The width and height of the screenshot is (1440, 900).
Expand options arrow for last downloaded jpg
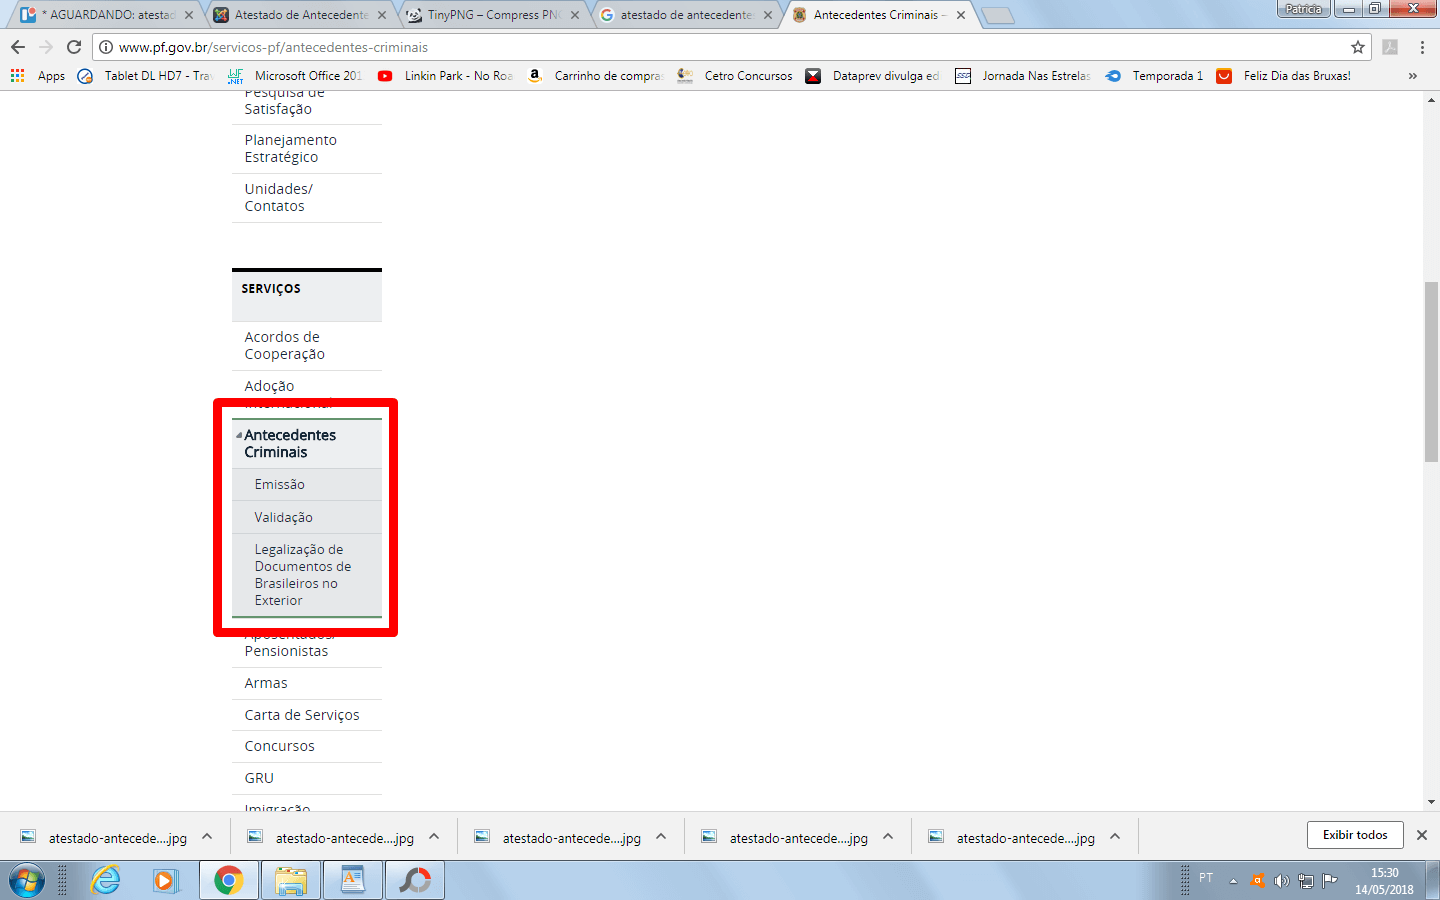click(x=1115, y=837)
